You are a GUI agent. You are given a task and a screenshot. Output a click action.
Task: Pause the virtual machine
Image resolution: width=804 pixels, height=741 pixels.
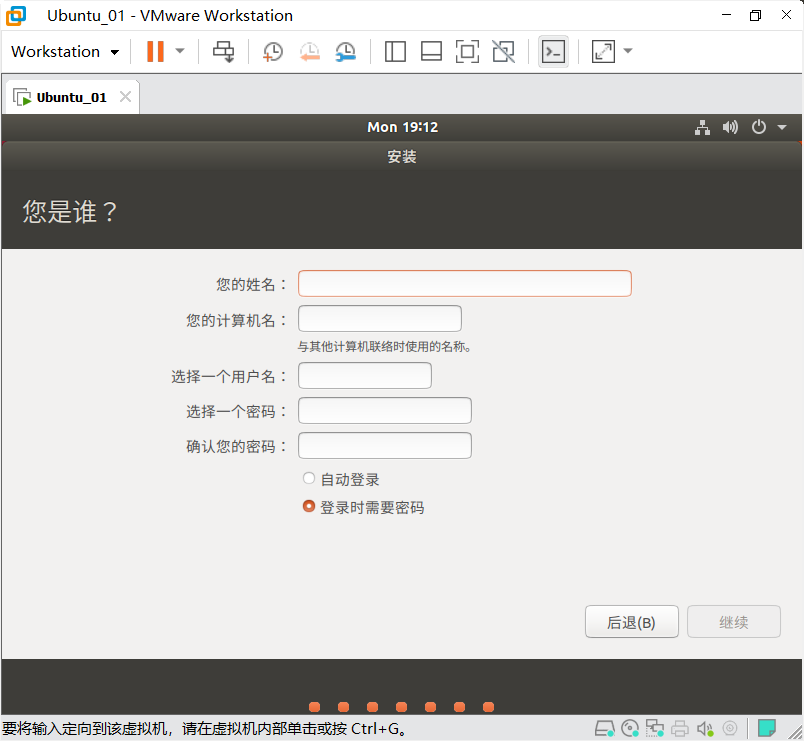click(155, 52)
